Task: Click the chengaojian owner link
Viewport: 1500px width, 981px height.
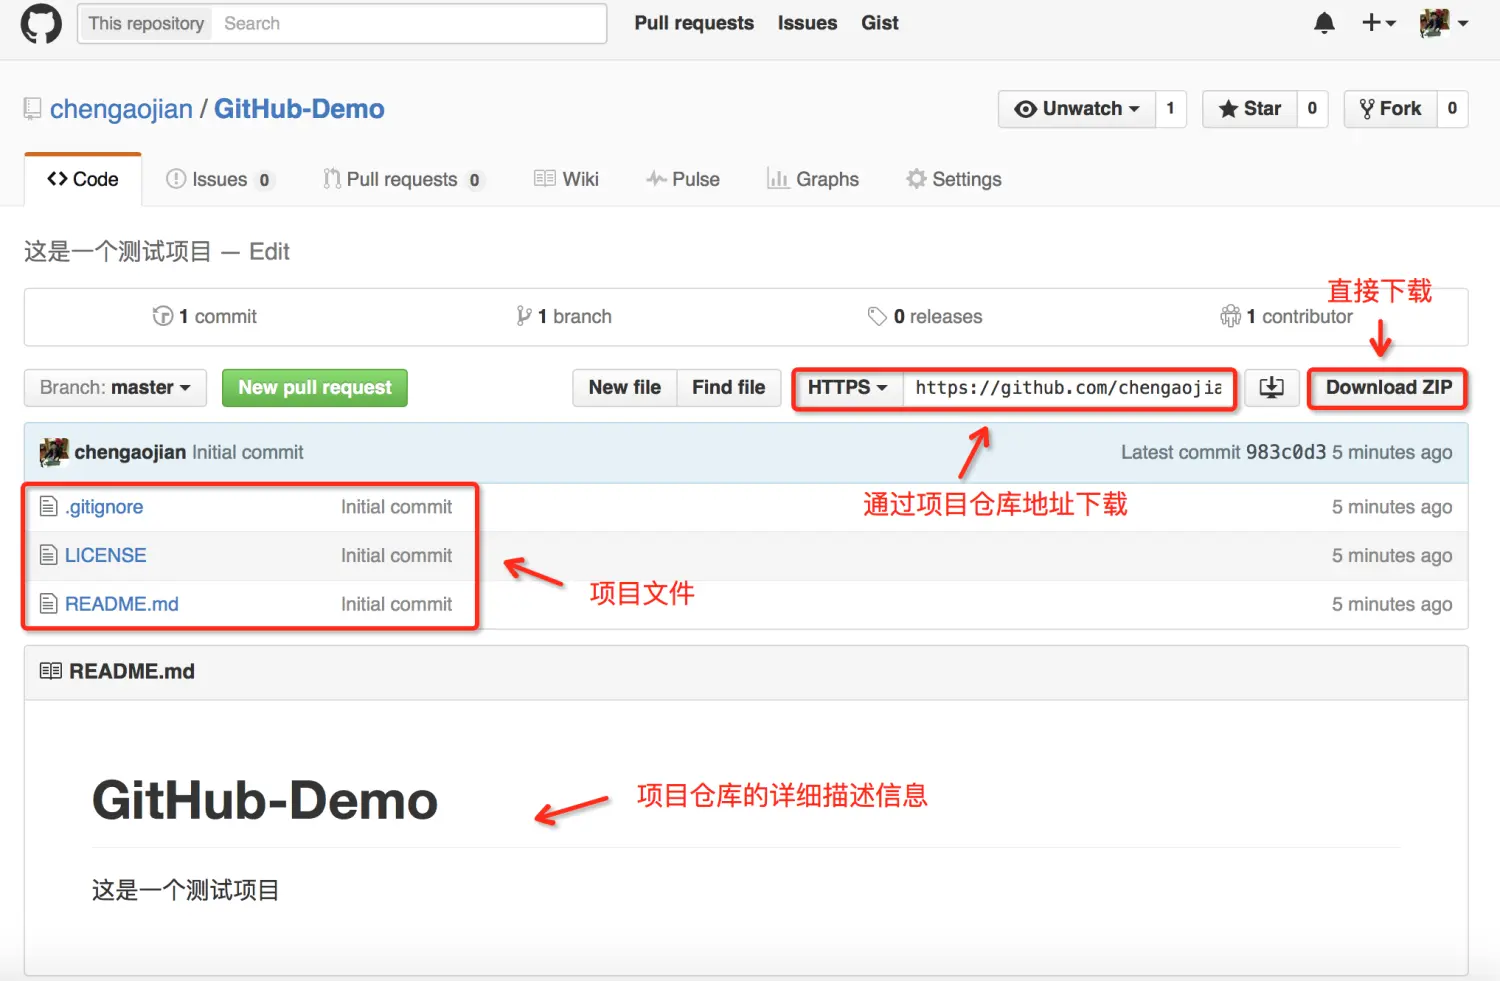Action: click(121, 109)
